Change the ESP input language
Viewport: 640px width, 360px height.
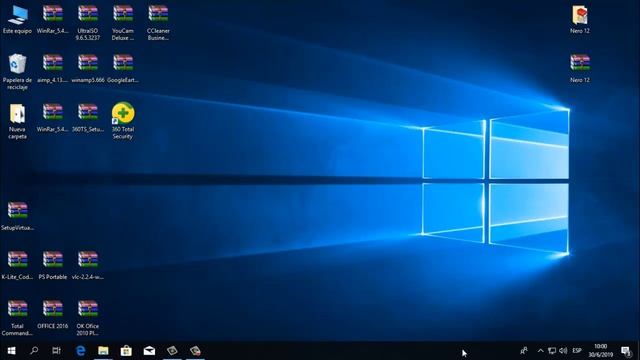(577, 351)
